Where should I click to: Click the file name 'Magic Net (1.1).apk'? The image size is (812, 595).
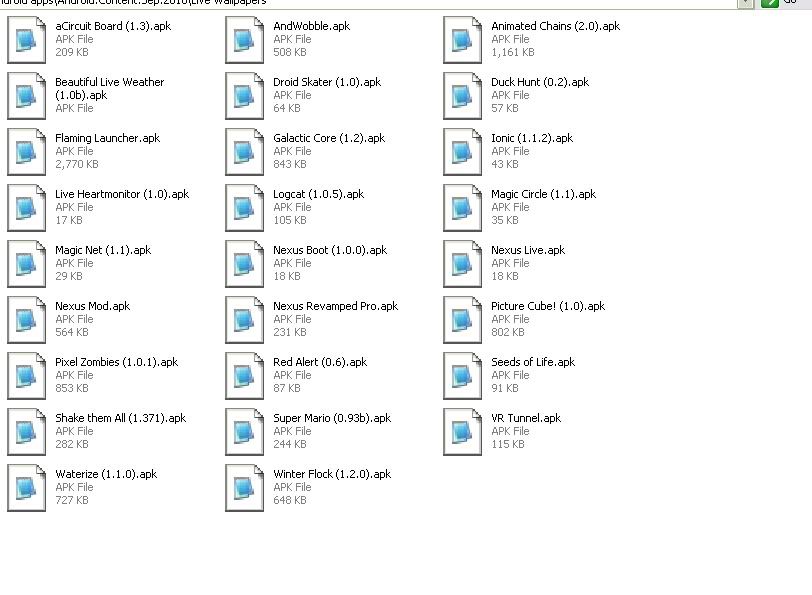[103, 250]
